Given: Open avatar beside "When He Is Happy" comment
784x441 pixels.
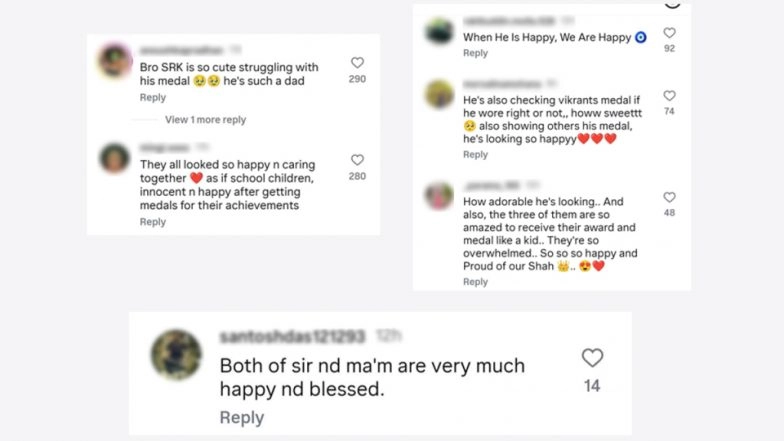Looking at the screenshot, I should click(x=439, y=32).
